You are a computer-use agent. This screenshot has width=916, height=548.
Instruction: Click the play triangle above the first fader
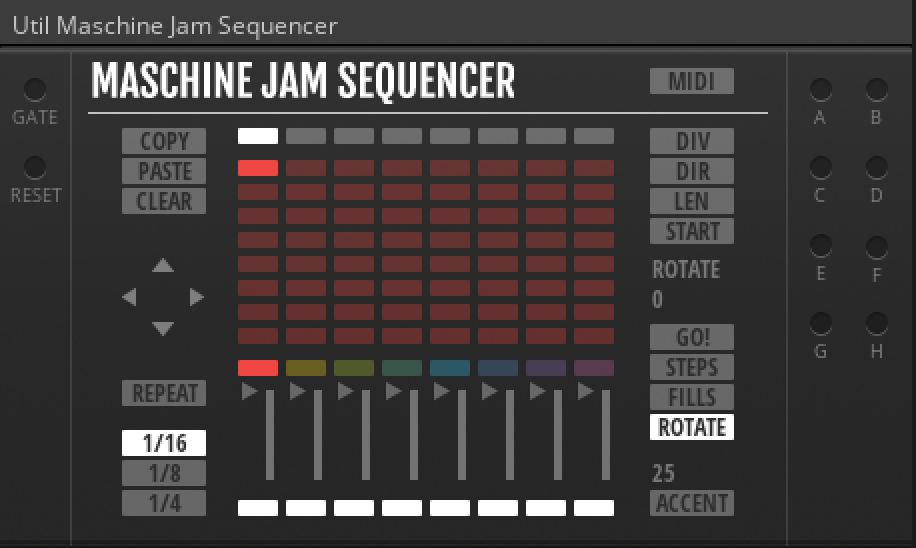(249, 392)
